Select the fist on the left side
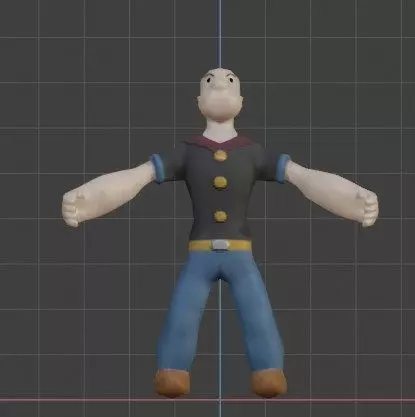Screen dimensions: 415x417 74,208
